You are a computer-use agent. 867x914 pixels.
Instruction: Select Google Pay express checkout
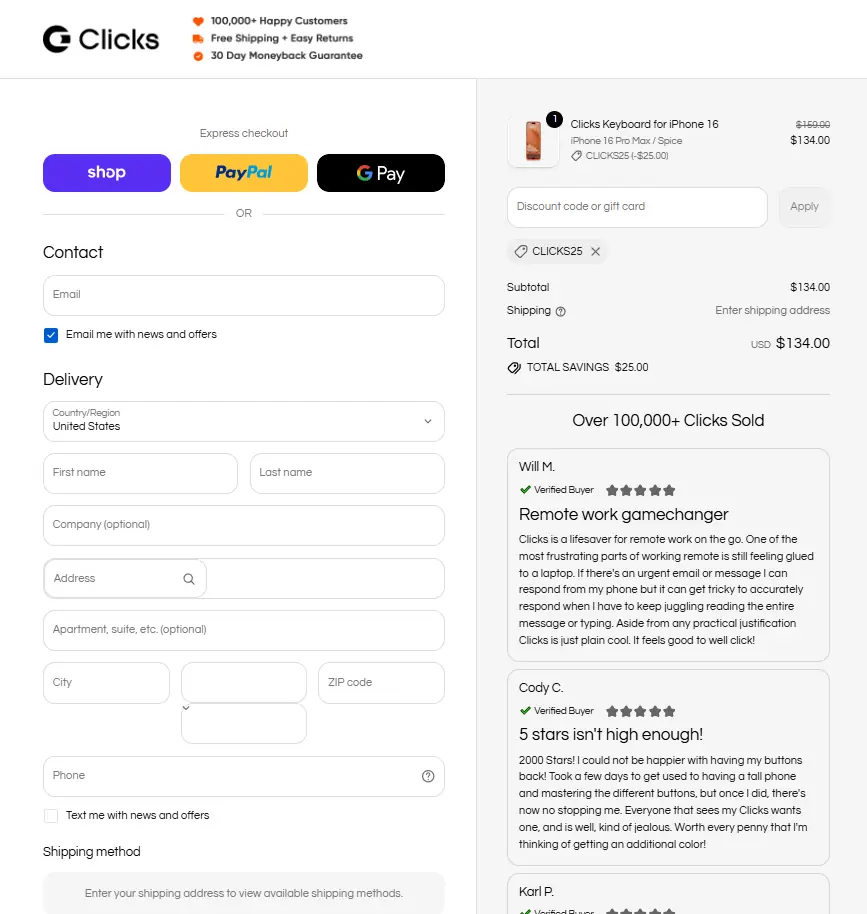tap(381, 173)
